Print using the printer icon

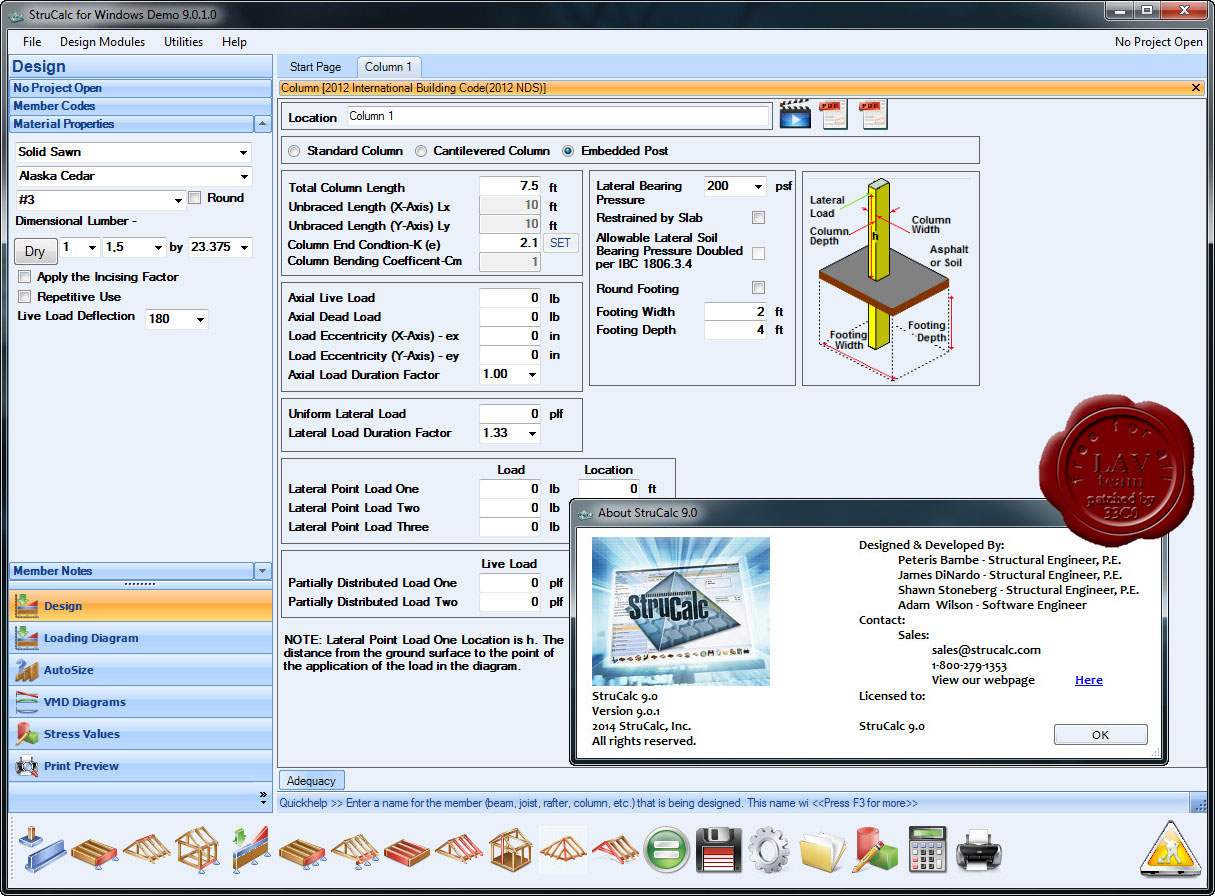(x=979, y=851)
